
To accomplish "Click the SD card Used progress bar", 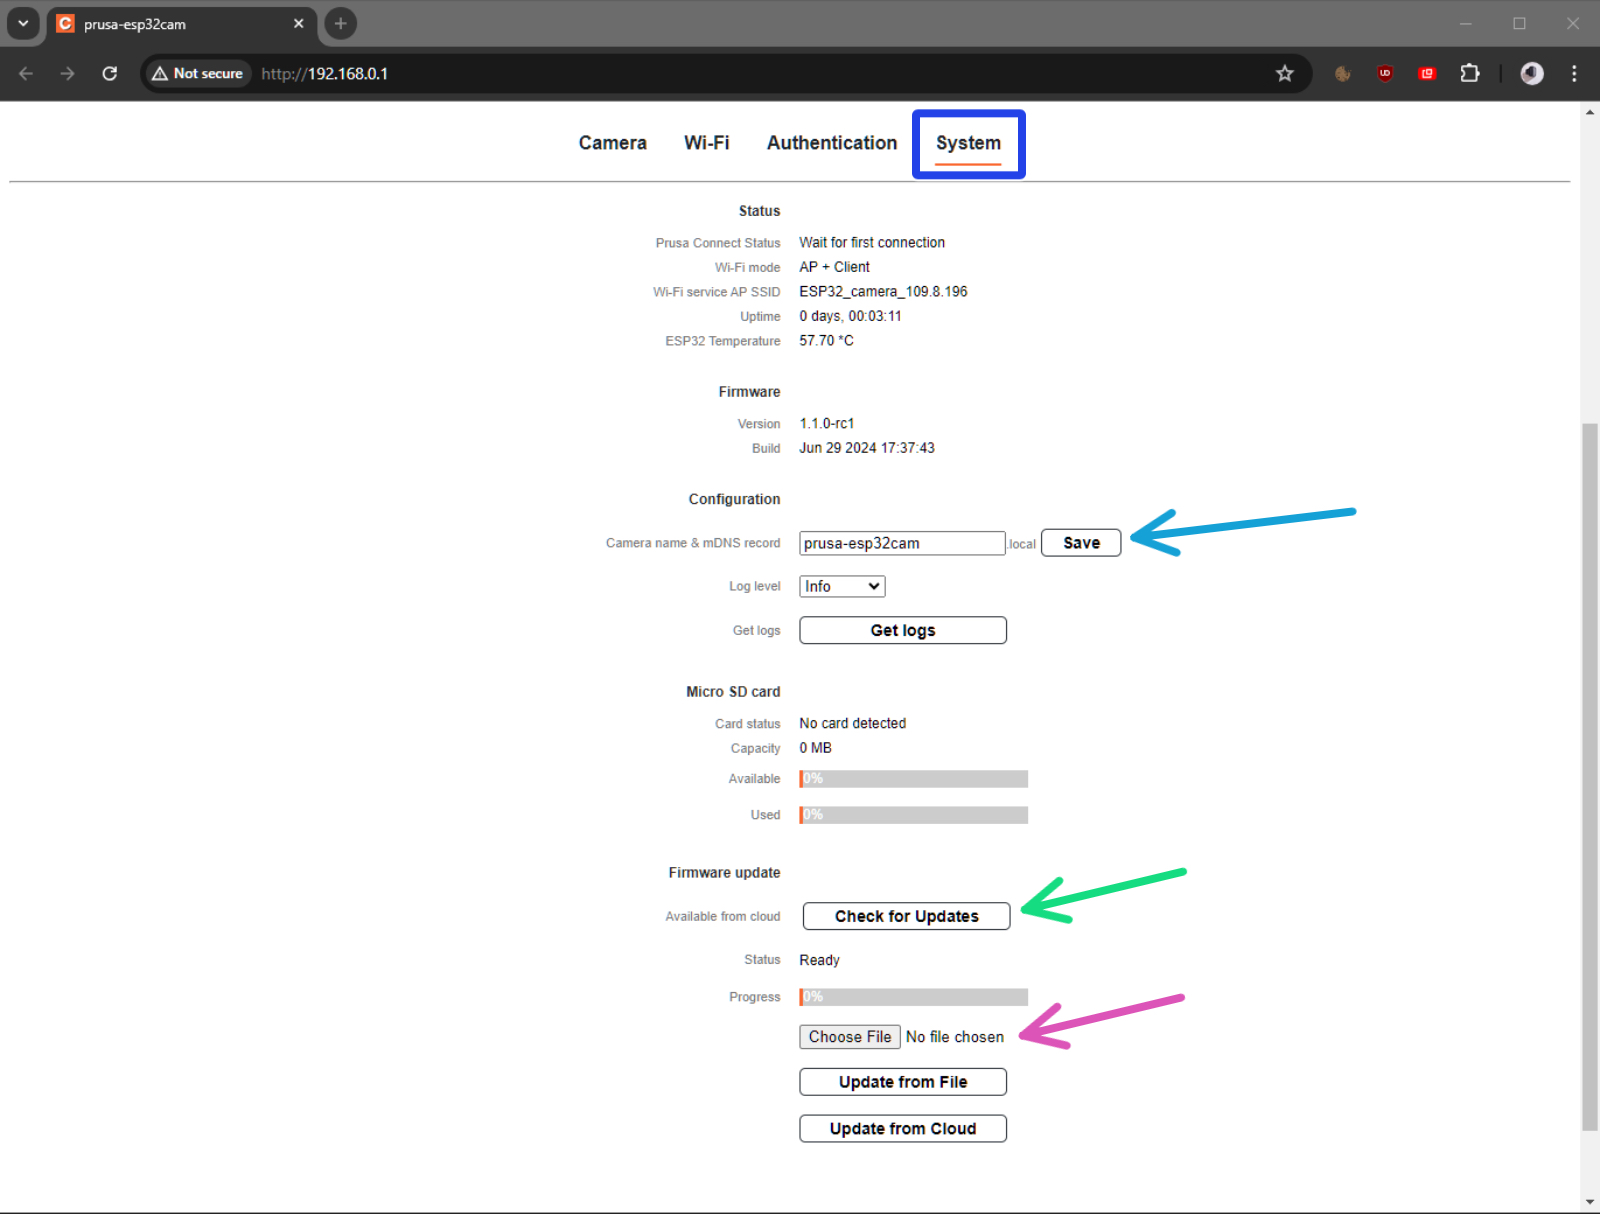I will point(914,815).
